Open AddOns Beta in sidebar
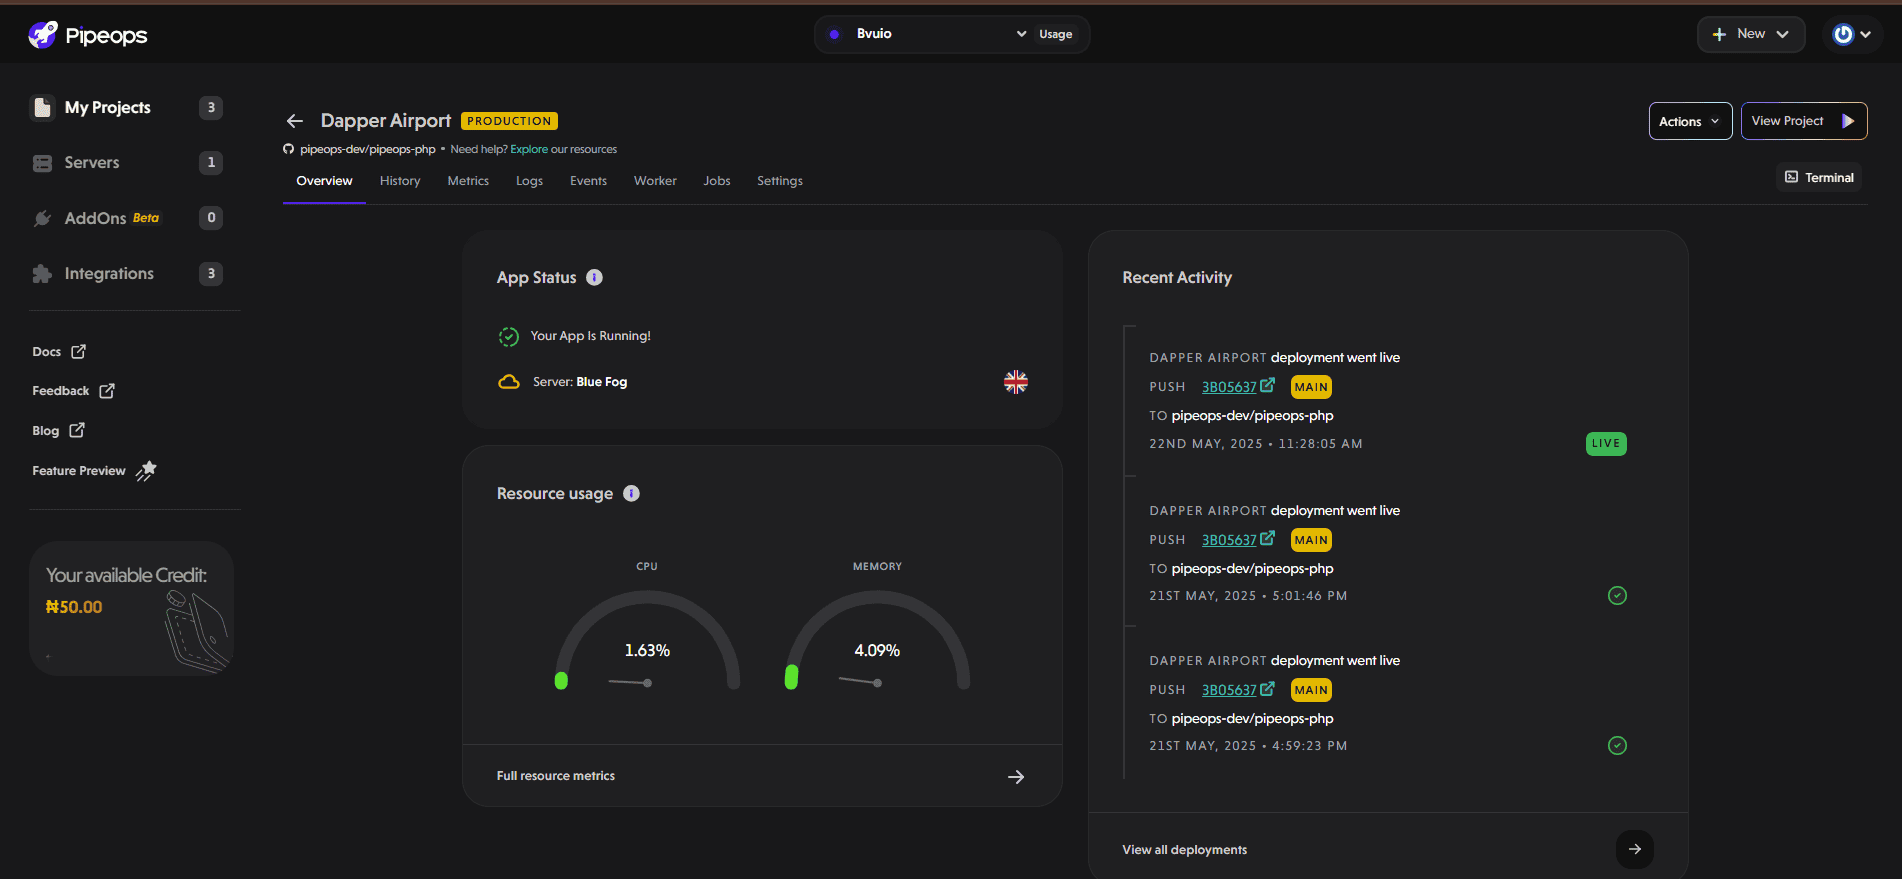Screen dimensions: 1902x879 [x=127, y=218]
